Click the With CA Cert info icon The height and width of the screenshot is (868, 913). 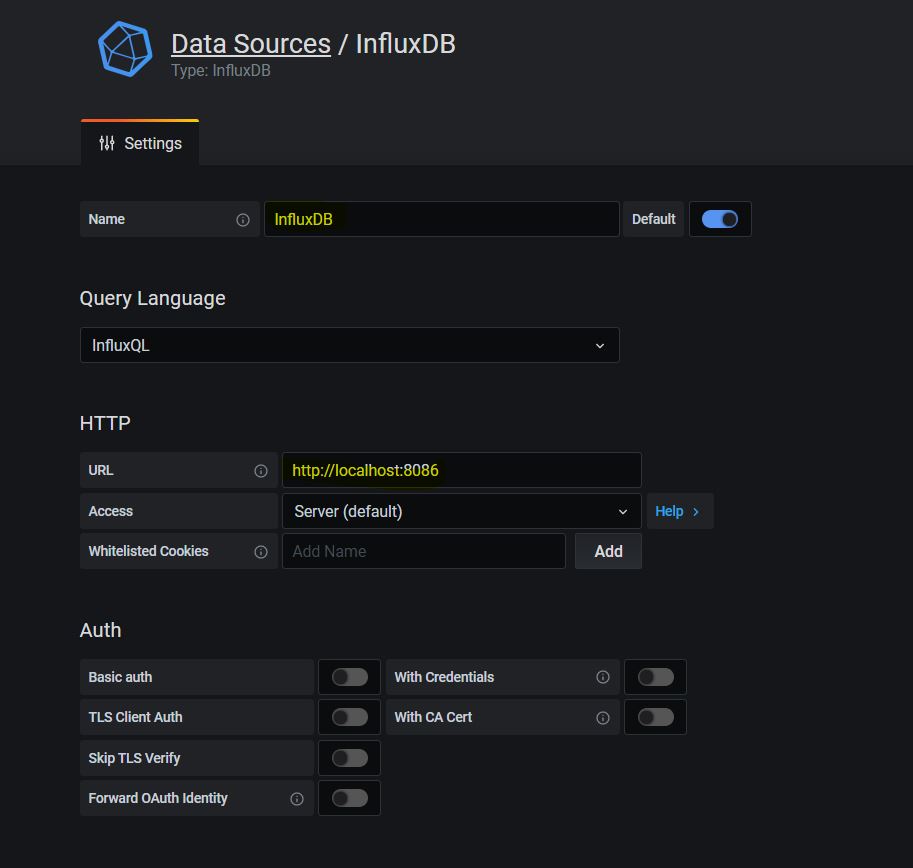click(603, 718)
